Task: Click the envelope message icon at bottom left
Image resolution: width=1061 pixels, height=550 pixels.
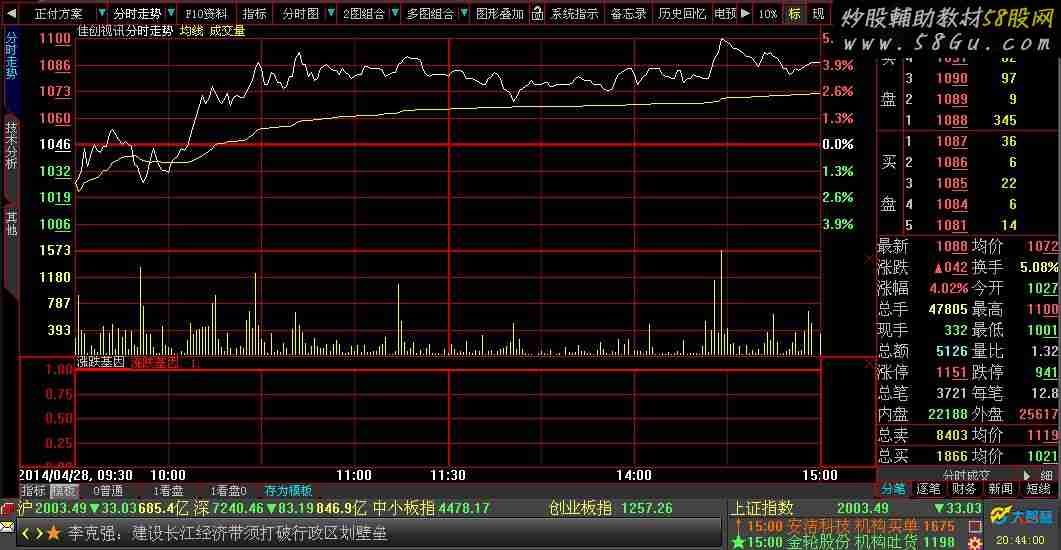Action: pyautogui.click(x=8, y=526)
